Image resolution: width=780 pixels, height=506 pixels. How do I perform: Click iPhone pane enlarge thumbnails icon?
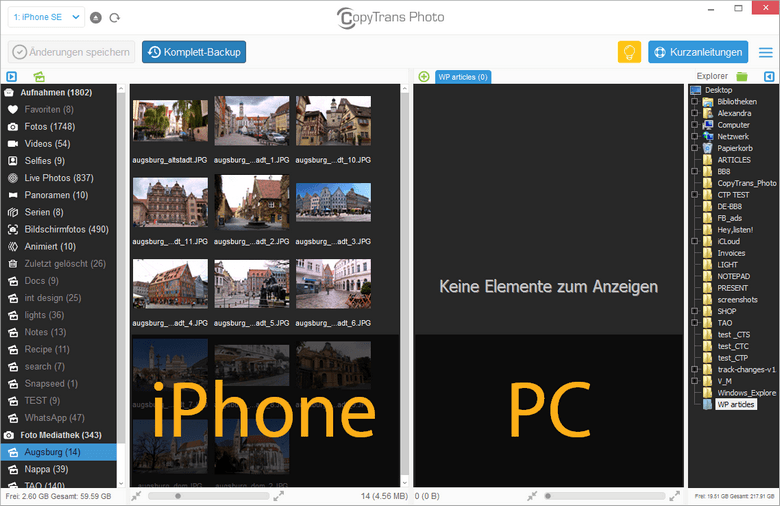tap(279, 496)
